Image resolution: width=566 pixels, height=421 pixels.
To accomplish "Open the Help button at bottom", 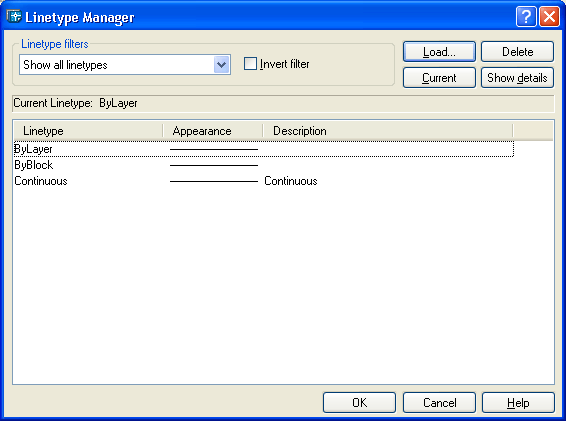I will (518, 402).
